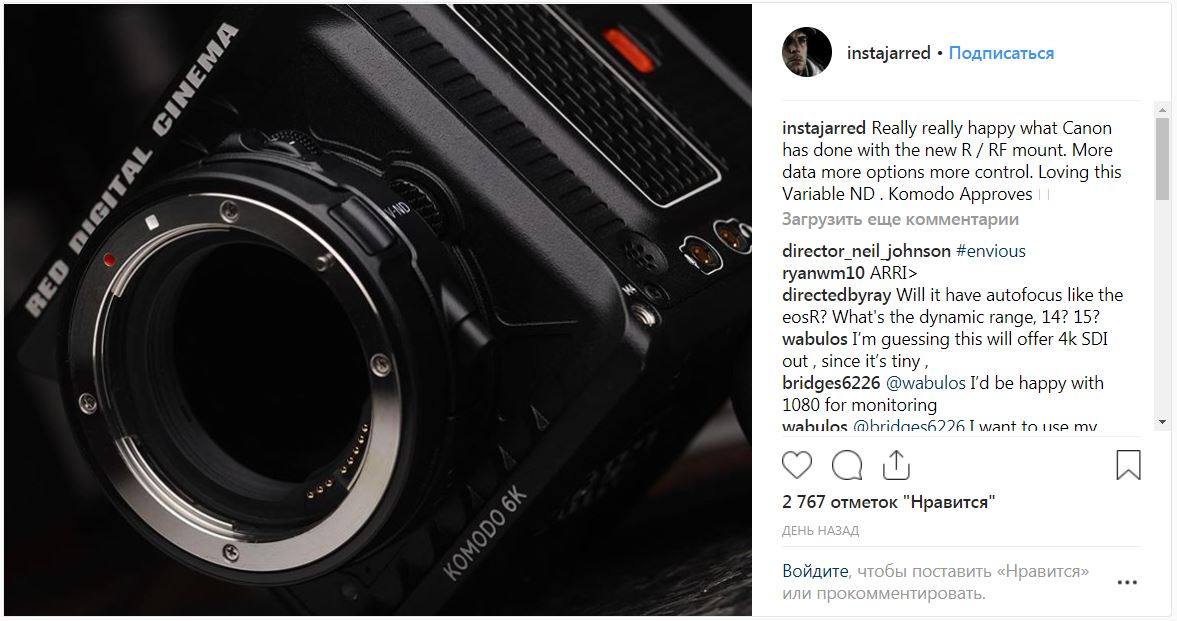Open the three-dot more options menu
Image resolution: width=1177 pixels, height=621 pixels.
click(1127, 582)
